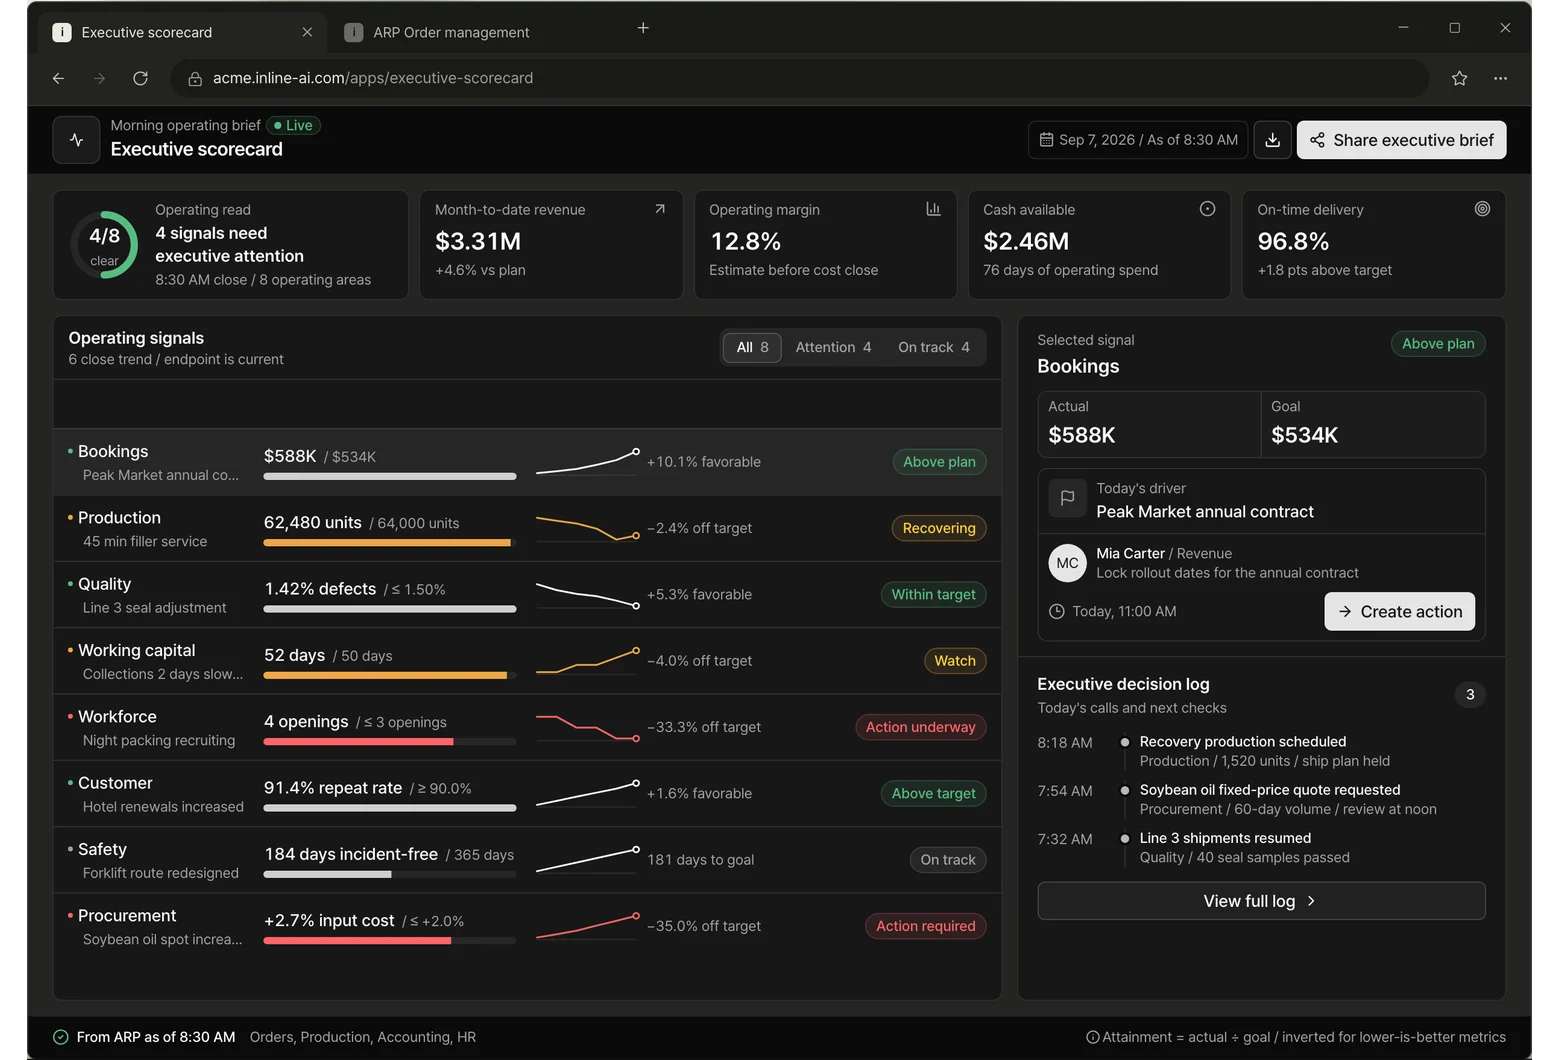Open the Soybean oil fixed-price quote log entry
The width and height of the screenshot is (1560, 1060).
1261,799
